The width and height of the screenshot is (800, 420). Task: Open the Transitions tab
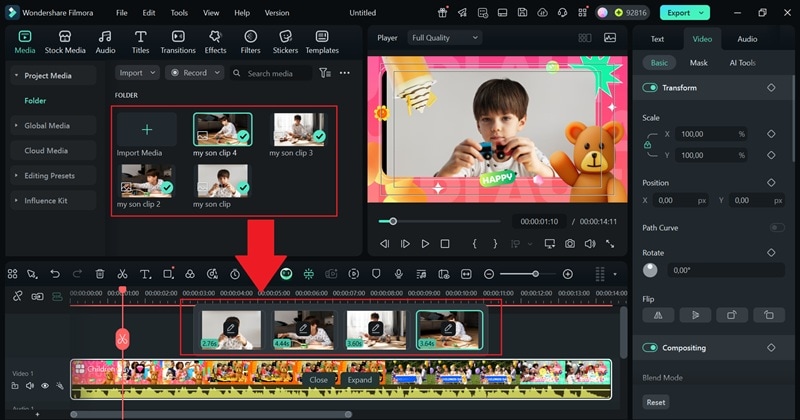(x=178, y=42)
